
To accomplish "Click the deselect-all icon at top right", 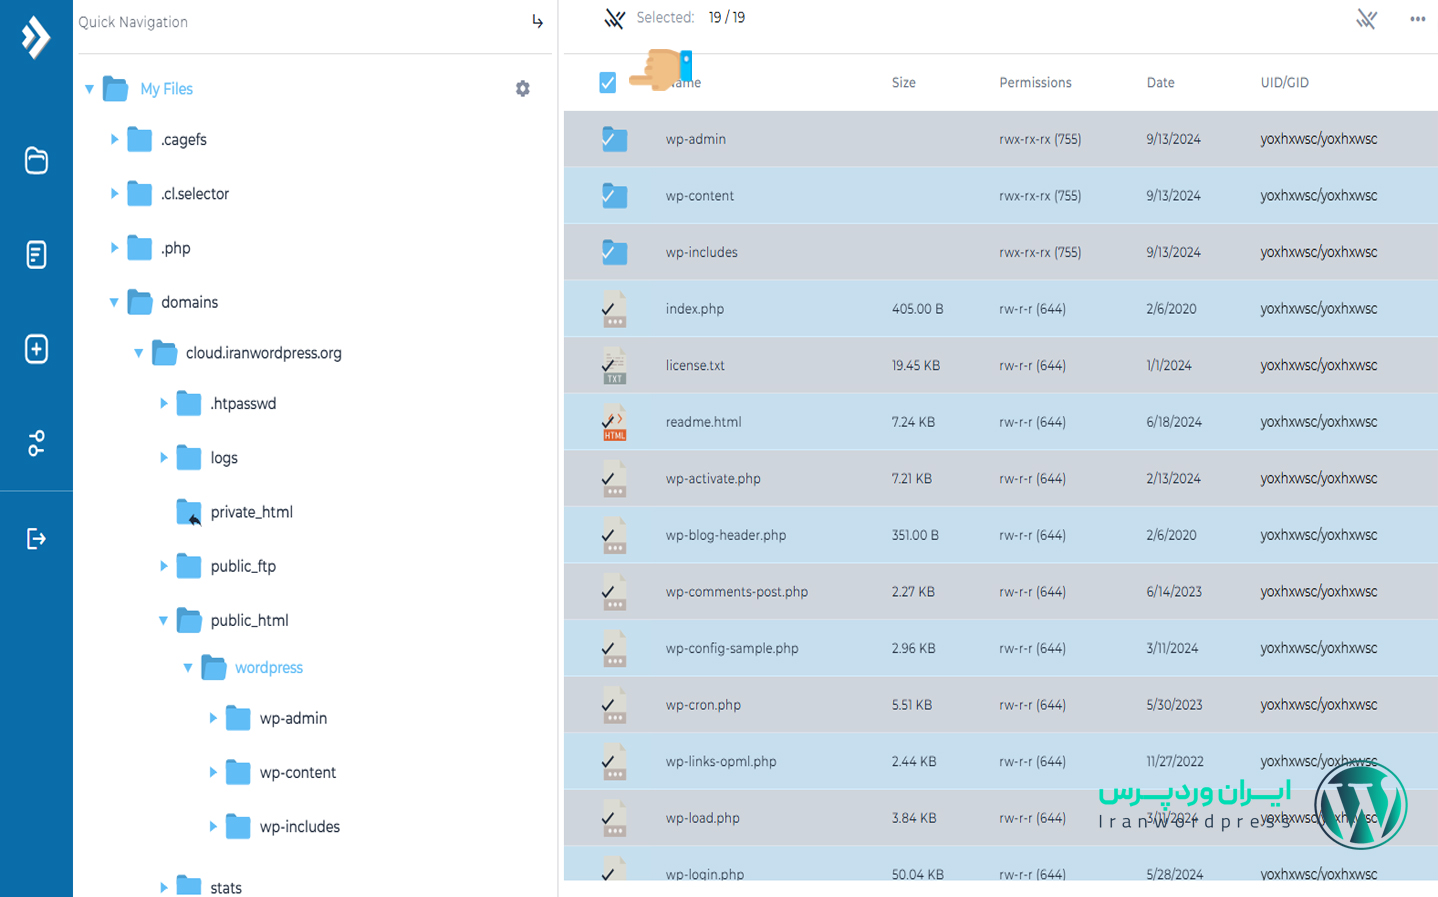I will coord(1366,18).
